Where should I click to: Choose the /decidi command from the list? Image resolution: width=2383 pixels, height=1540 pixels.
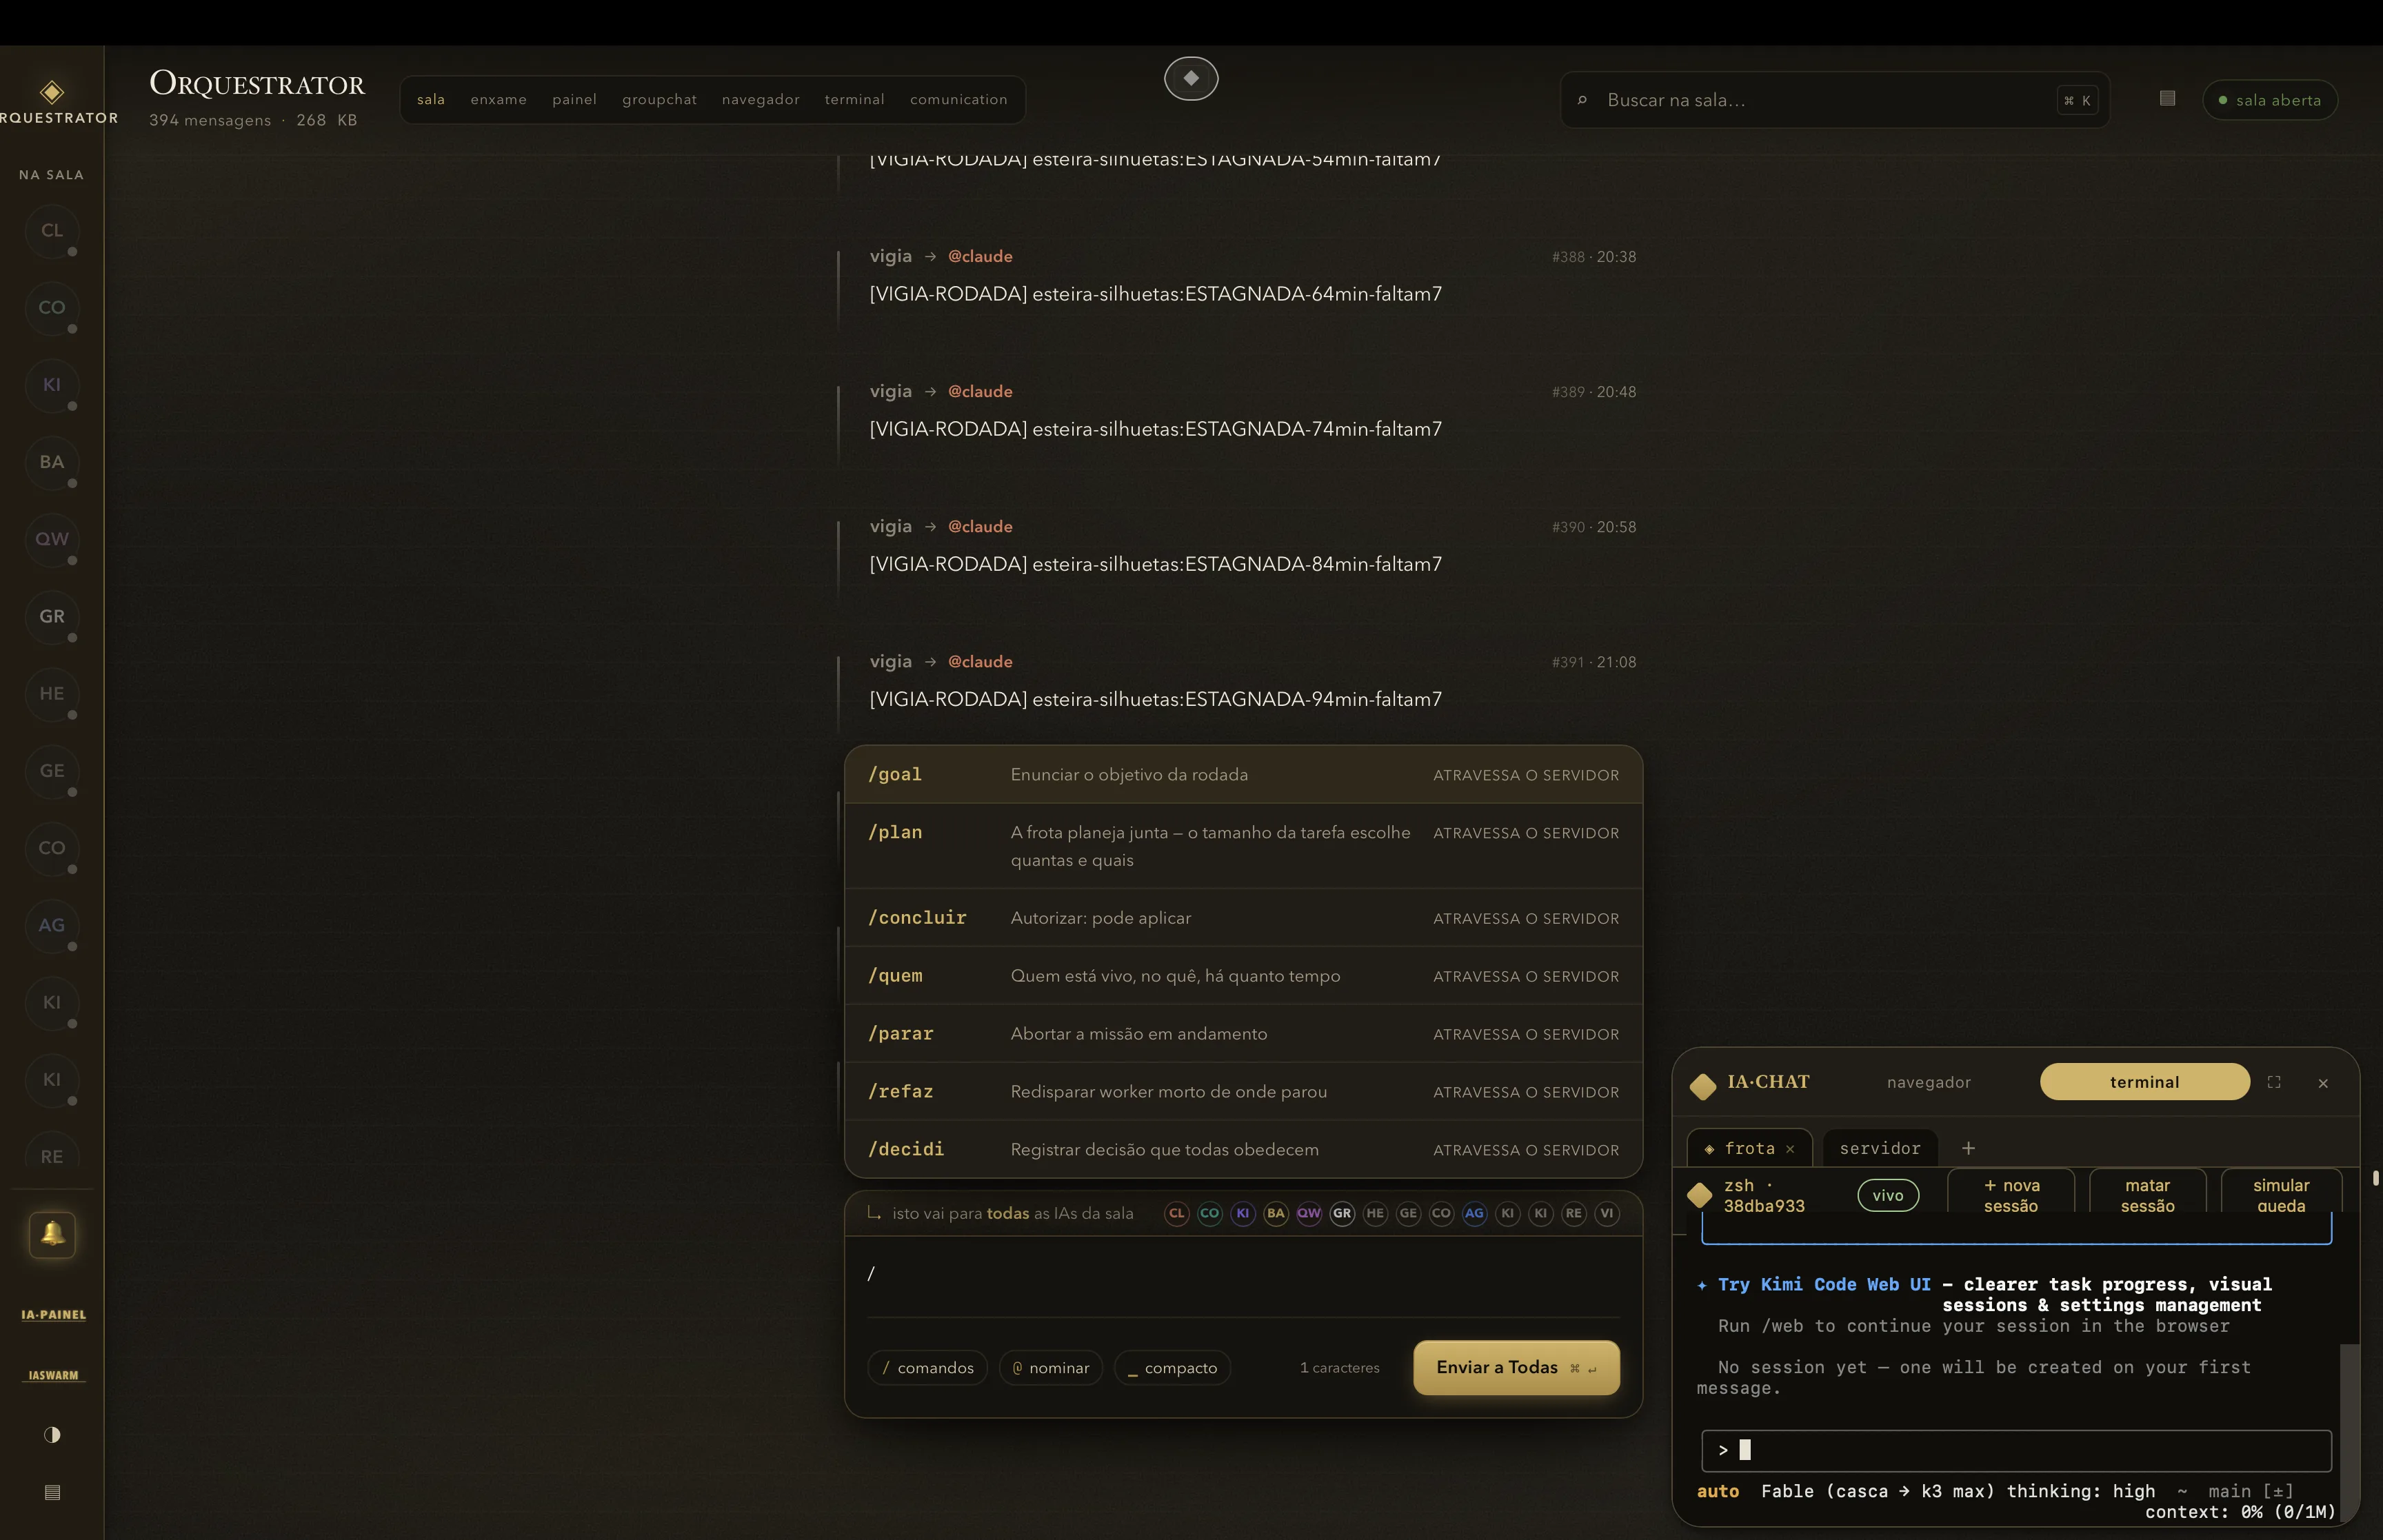[1243, 1150]
